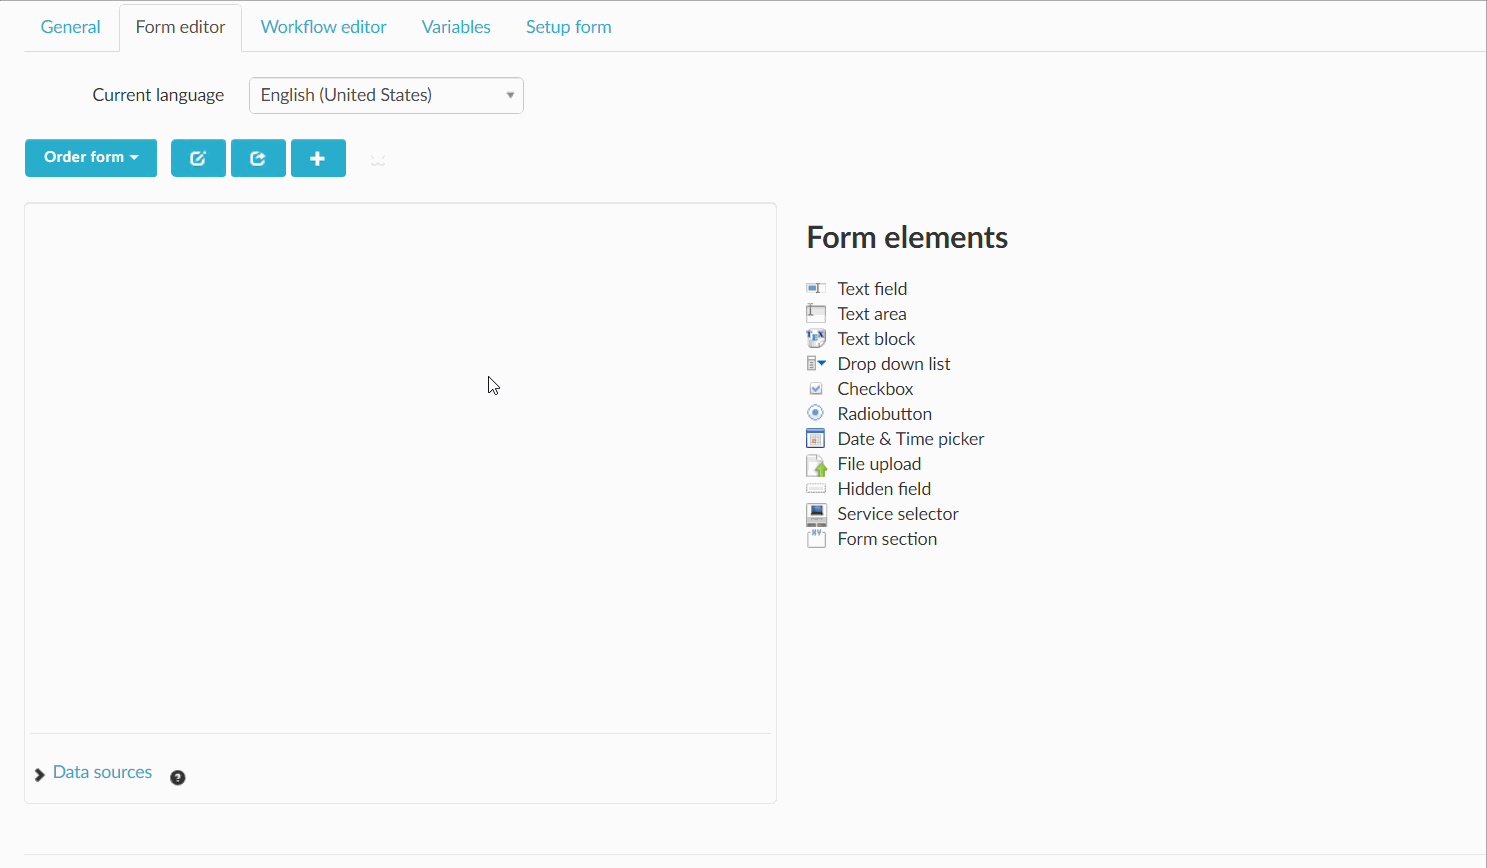Select the Date & Time picker icon
The image size is (1487, 868).
816,439
